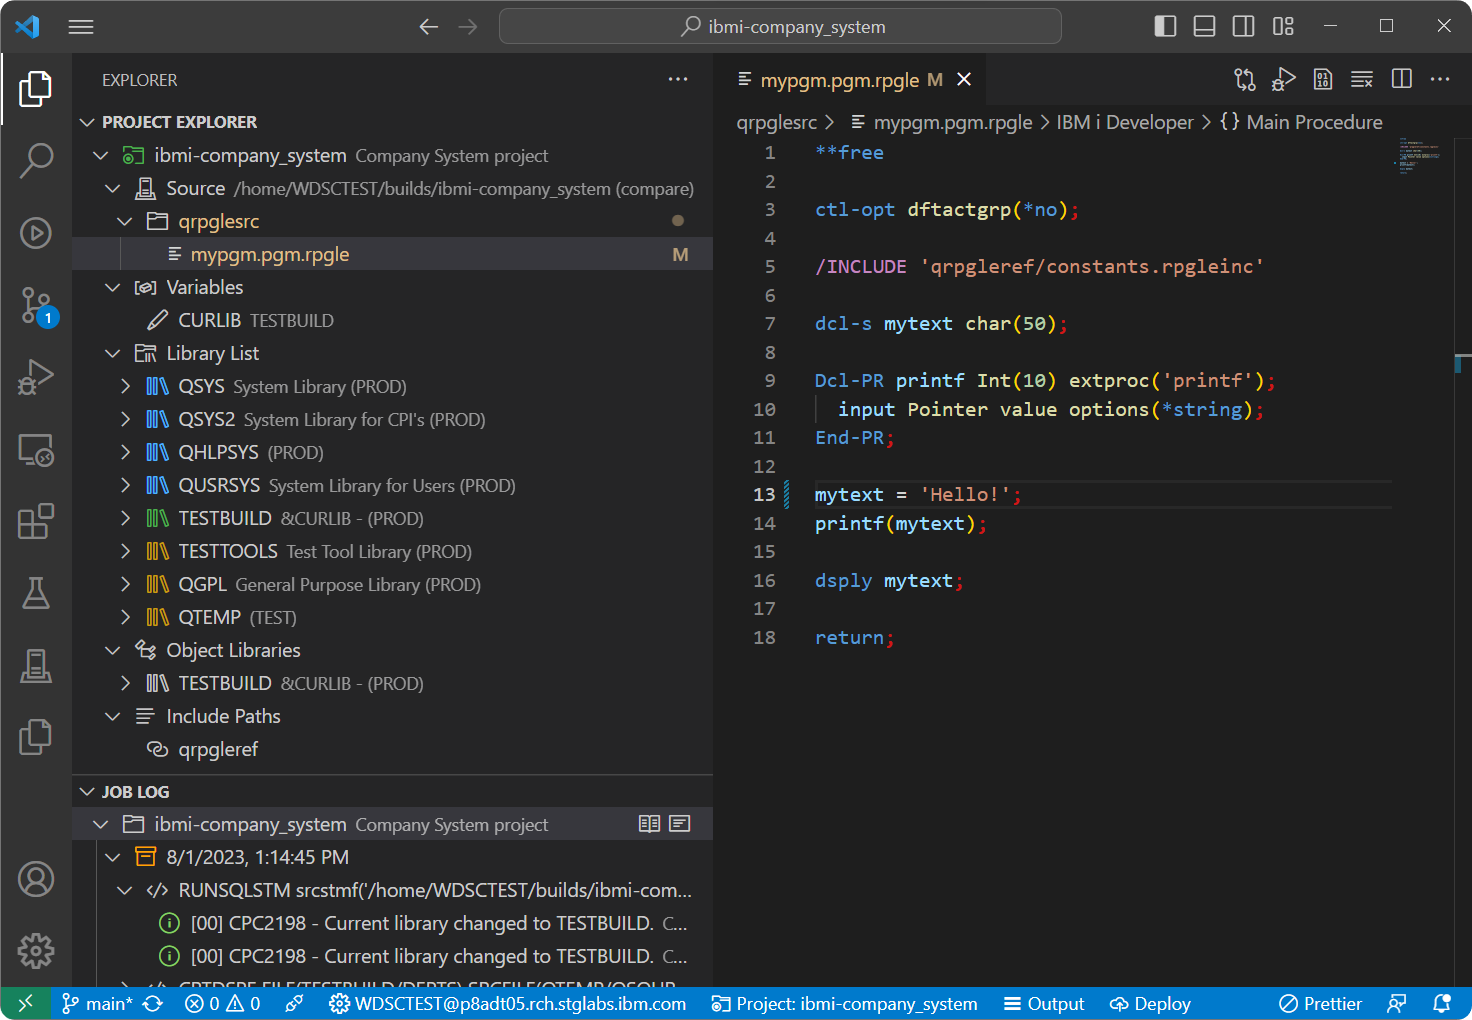The height and width of the screenshot is (1020, 1472).
Task: Open the Search view in activity bar
Action: [36, 160]
